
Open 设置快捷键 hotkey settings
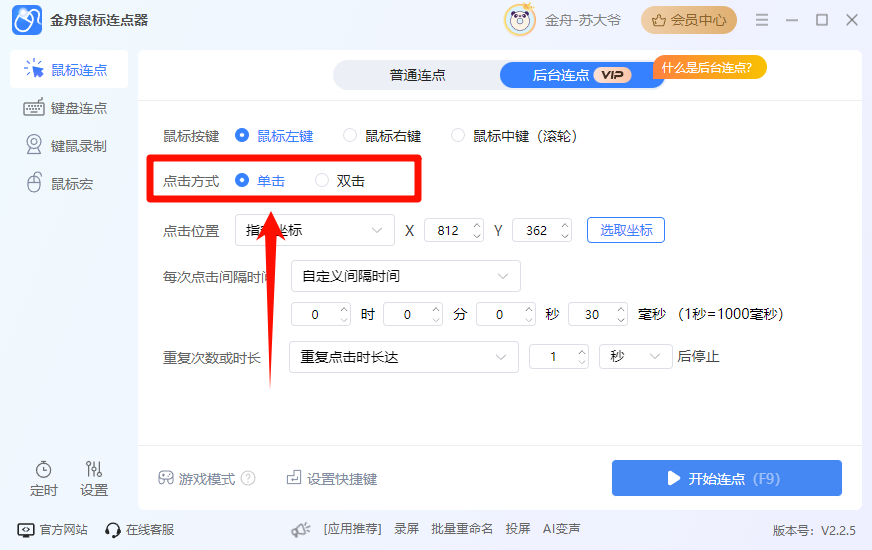click(332, 478)
